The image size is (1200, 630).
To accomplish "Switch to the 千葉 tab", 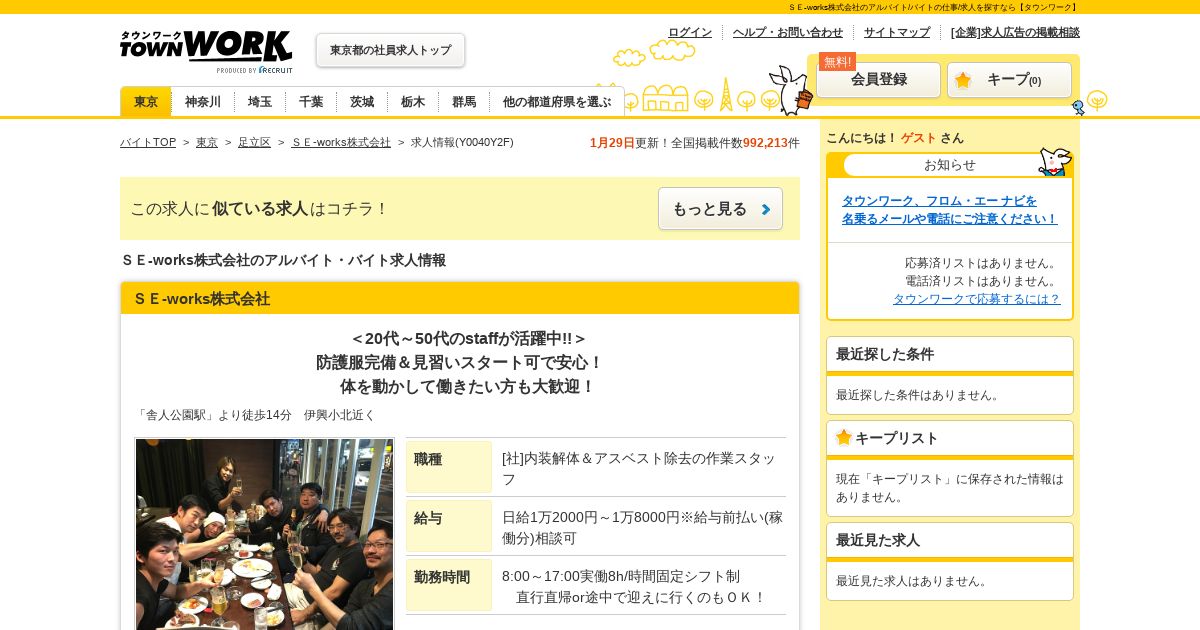I will (x=311, y=102).
